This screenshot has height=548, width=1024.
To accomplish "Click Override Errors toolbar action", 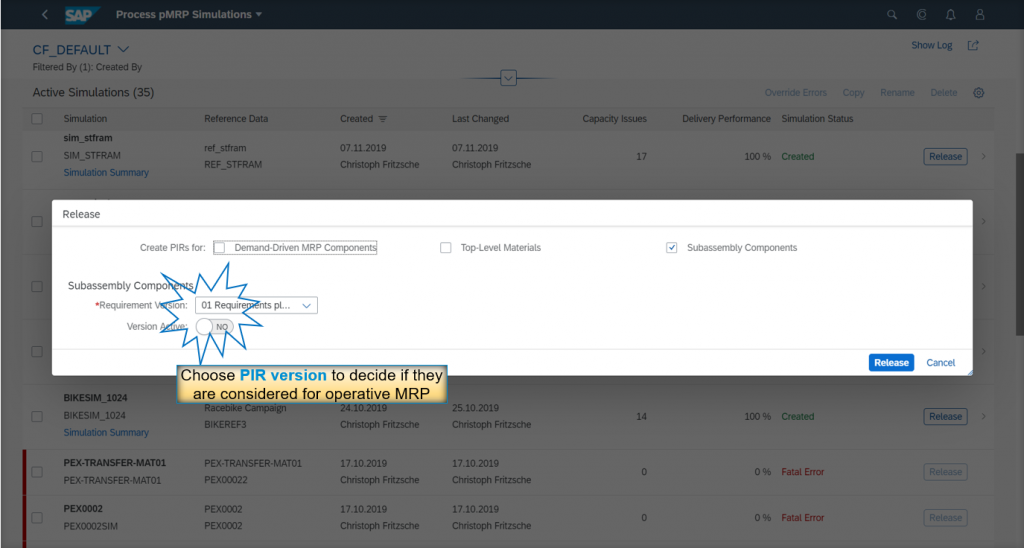I will [795, 93].
